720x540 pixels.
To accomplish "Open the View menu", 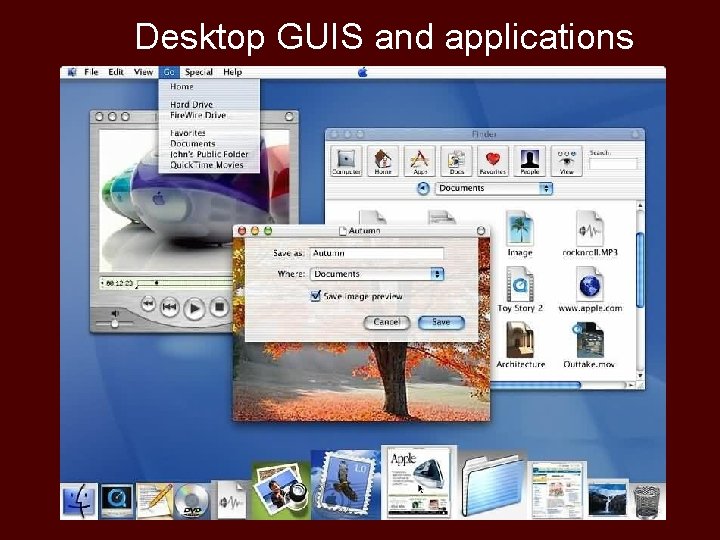I will 143,72.
